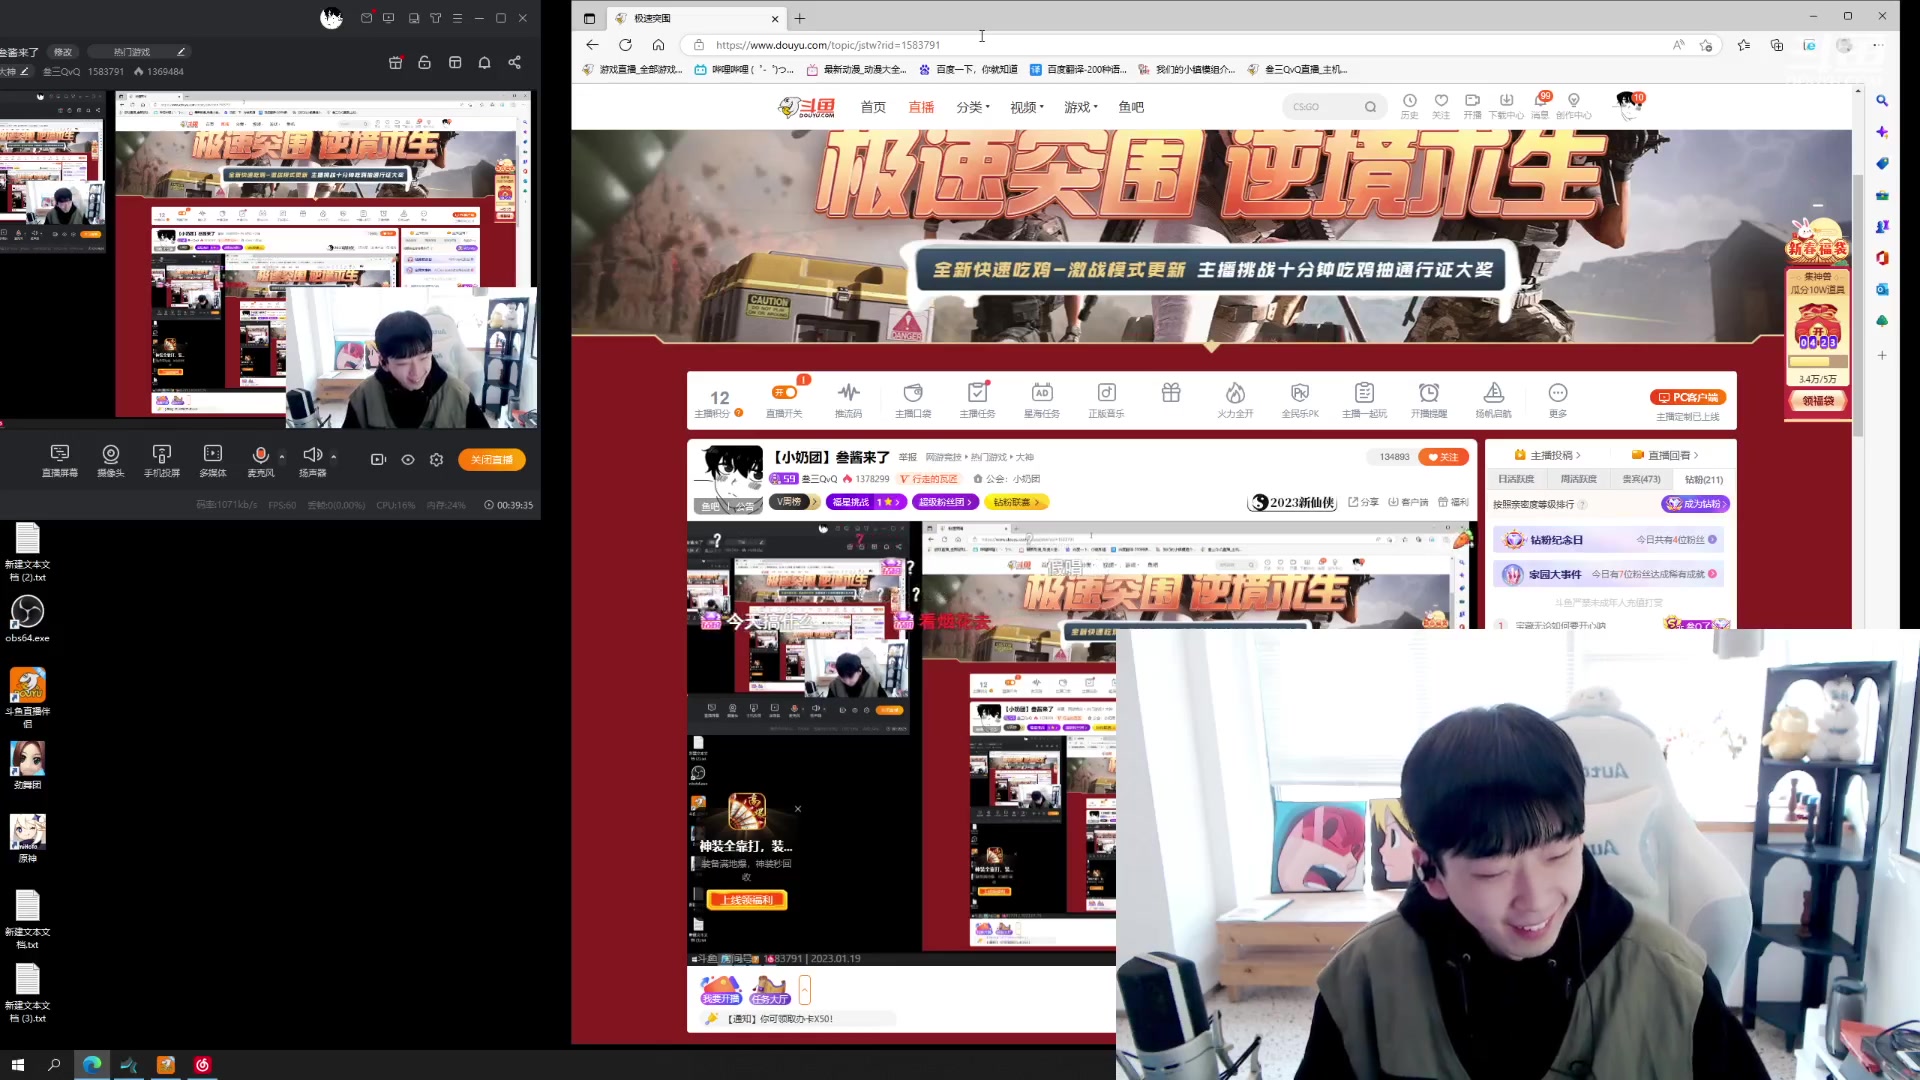Expand the 视频 dropdown menu

pos(1027,107)
